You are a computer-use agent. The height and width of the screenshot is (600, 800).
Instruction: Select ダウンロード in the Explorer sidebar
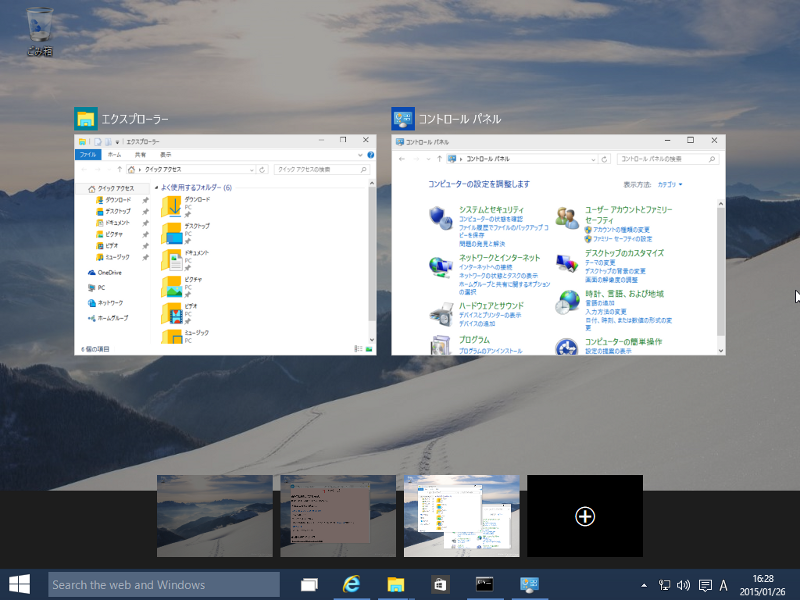118,200
